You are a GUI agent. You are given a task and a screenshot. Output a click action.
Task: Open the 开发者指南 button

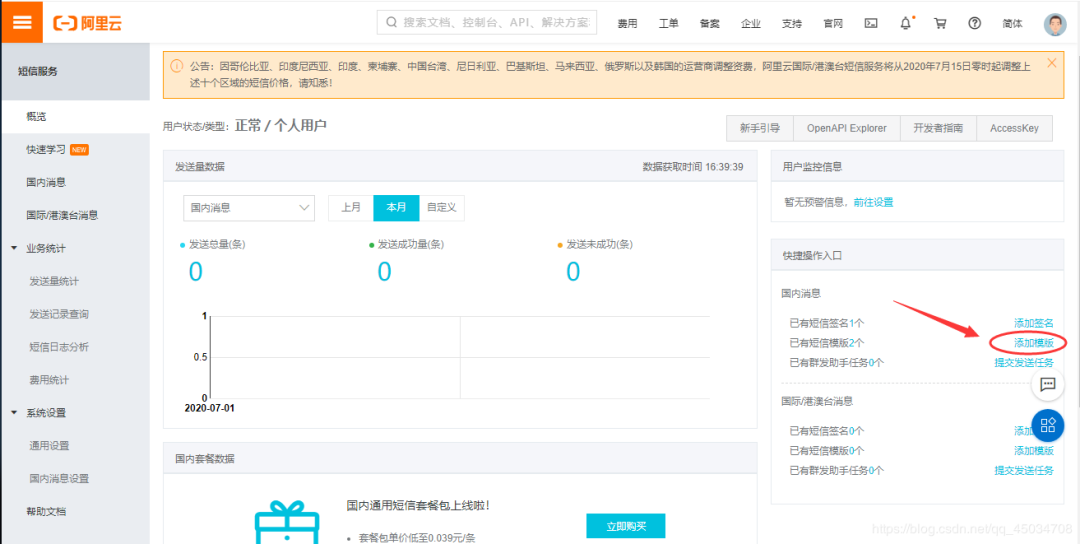point(938,128)
